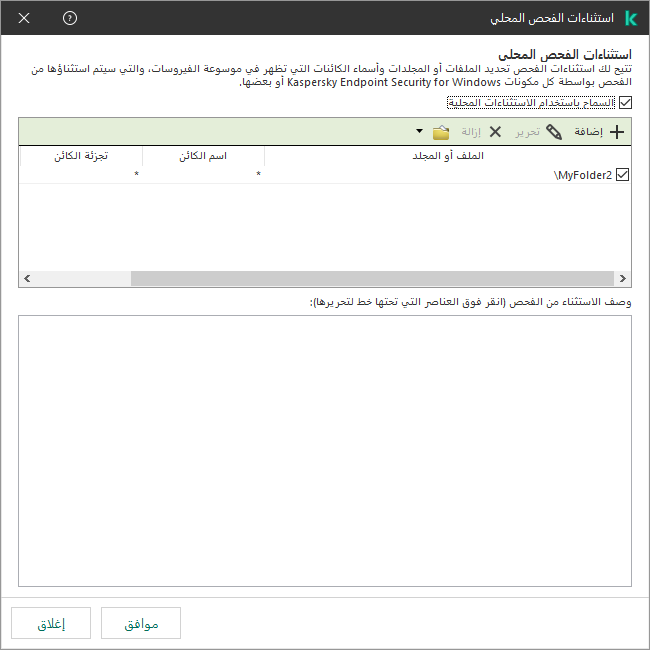This screenshot has width=650, height=650.
Task: Click the horizontal scrollbar thumb
Action: point(372,279)
